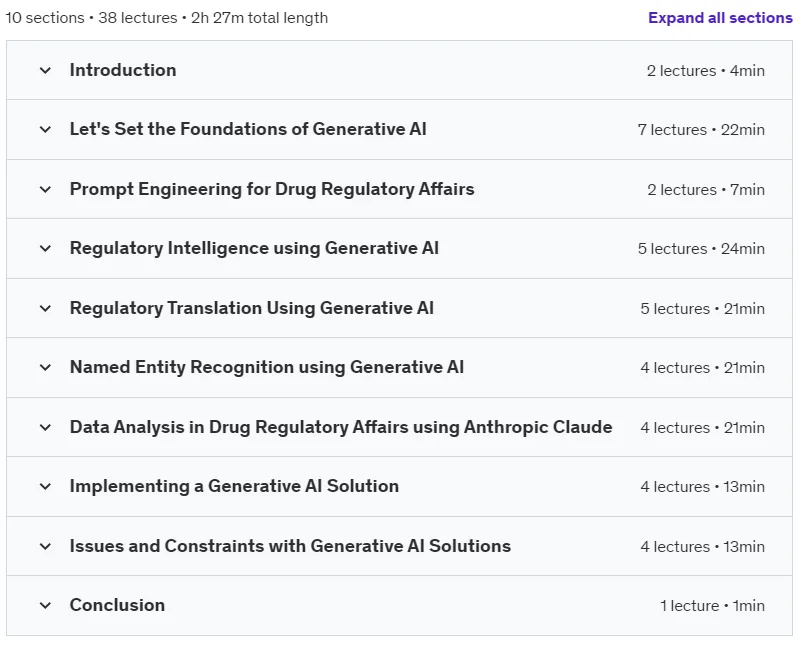Expand the Conclusion section chevron
Viewport: 798px width, 645px height.
pyautogui.click(x=45, y=606)
